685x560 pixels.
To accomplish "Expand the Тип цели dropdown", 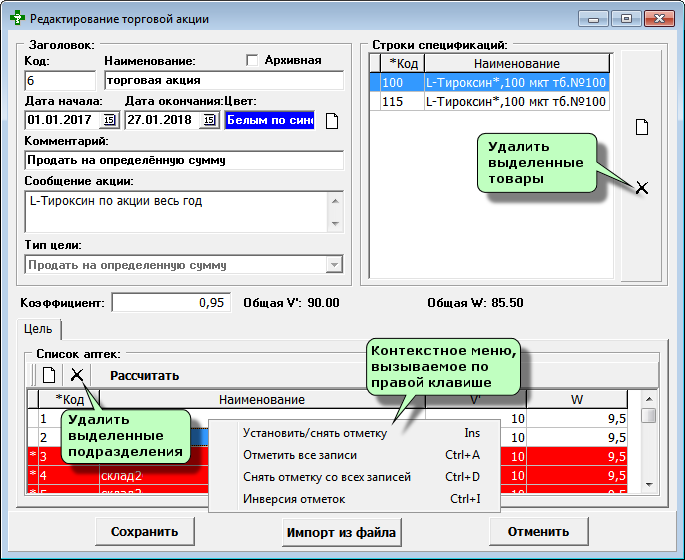I will [x=334, y=265].
